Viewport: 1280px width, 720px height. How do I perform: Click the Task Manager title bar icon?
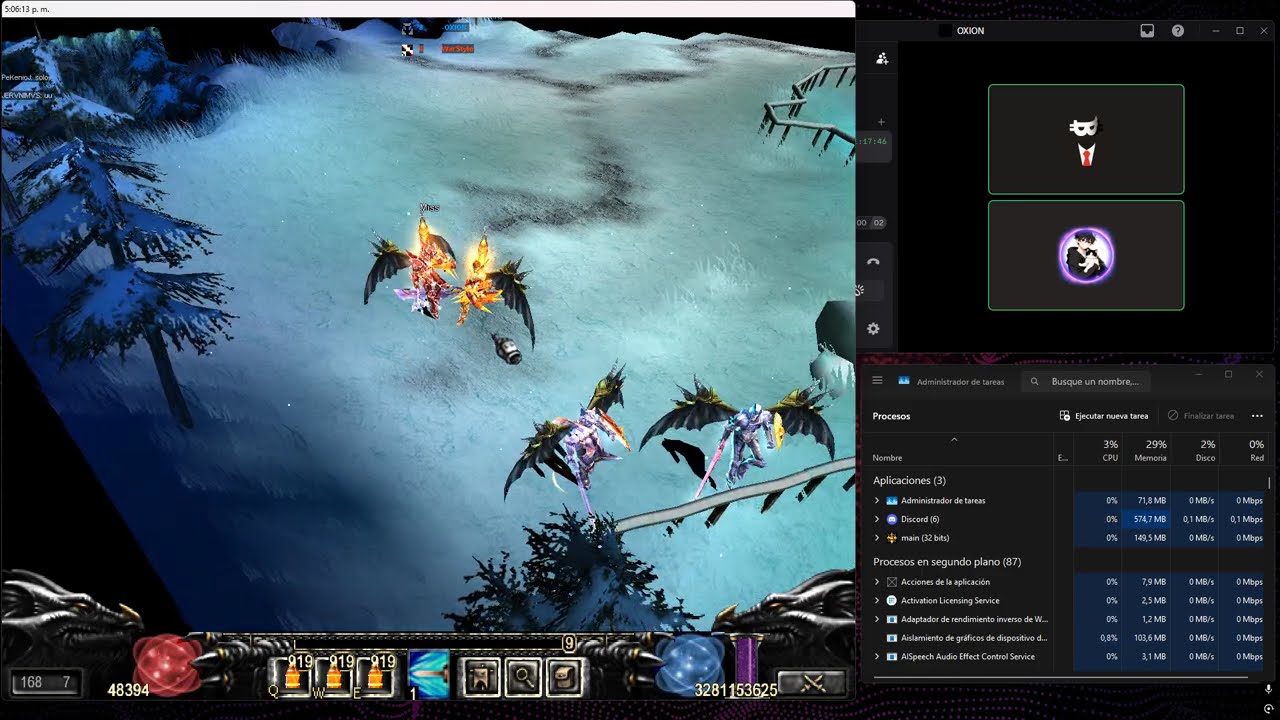(x=904, y=381)
